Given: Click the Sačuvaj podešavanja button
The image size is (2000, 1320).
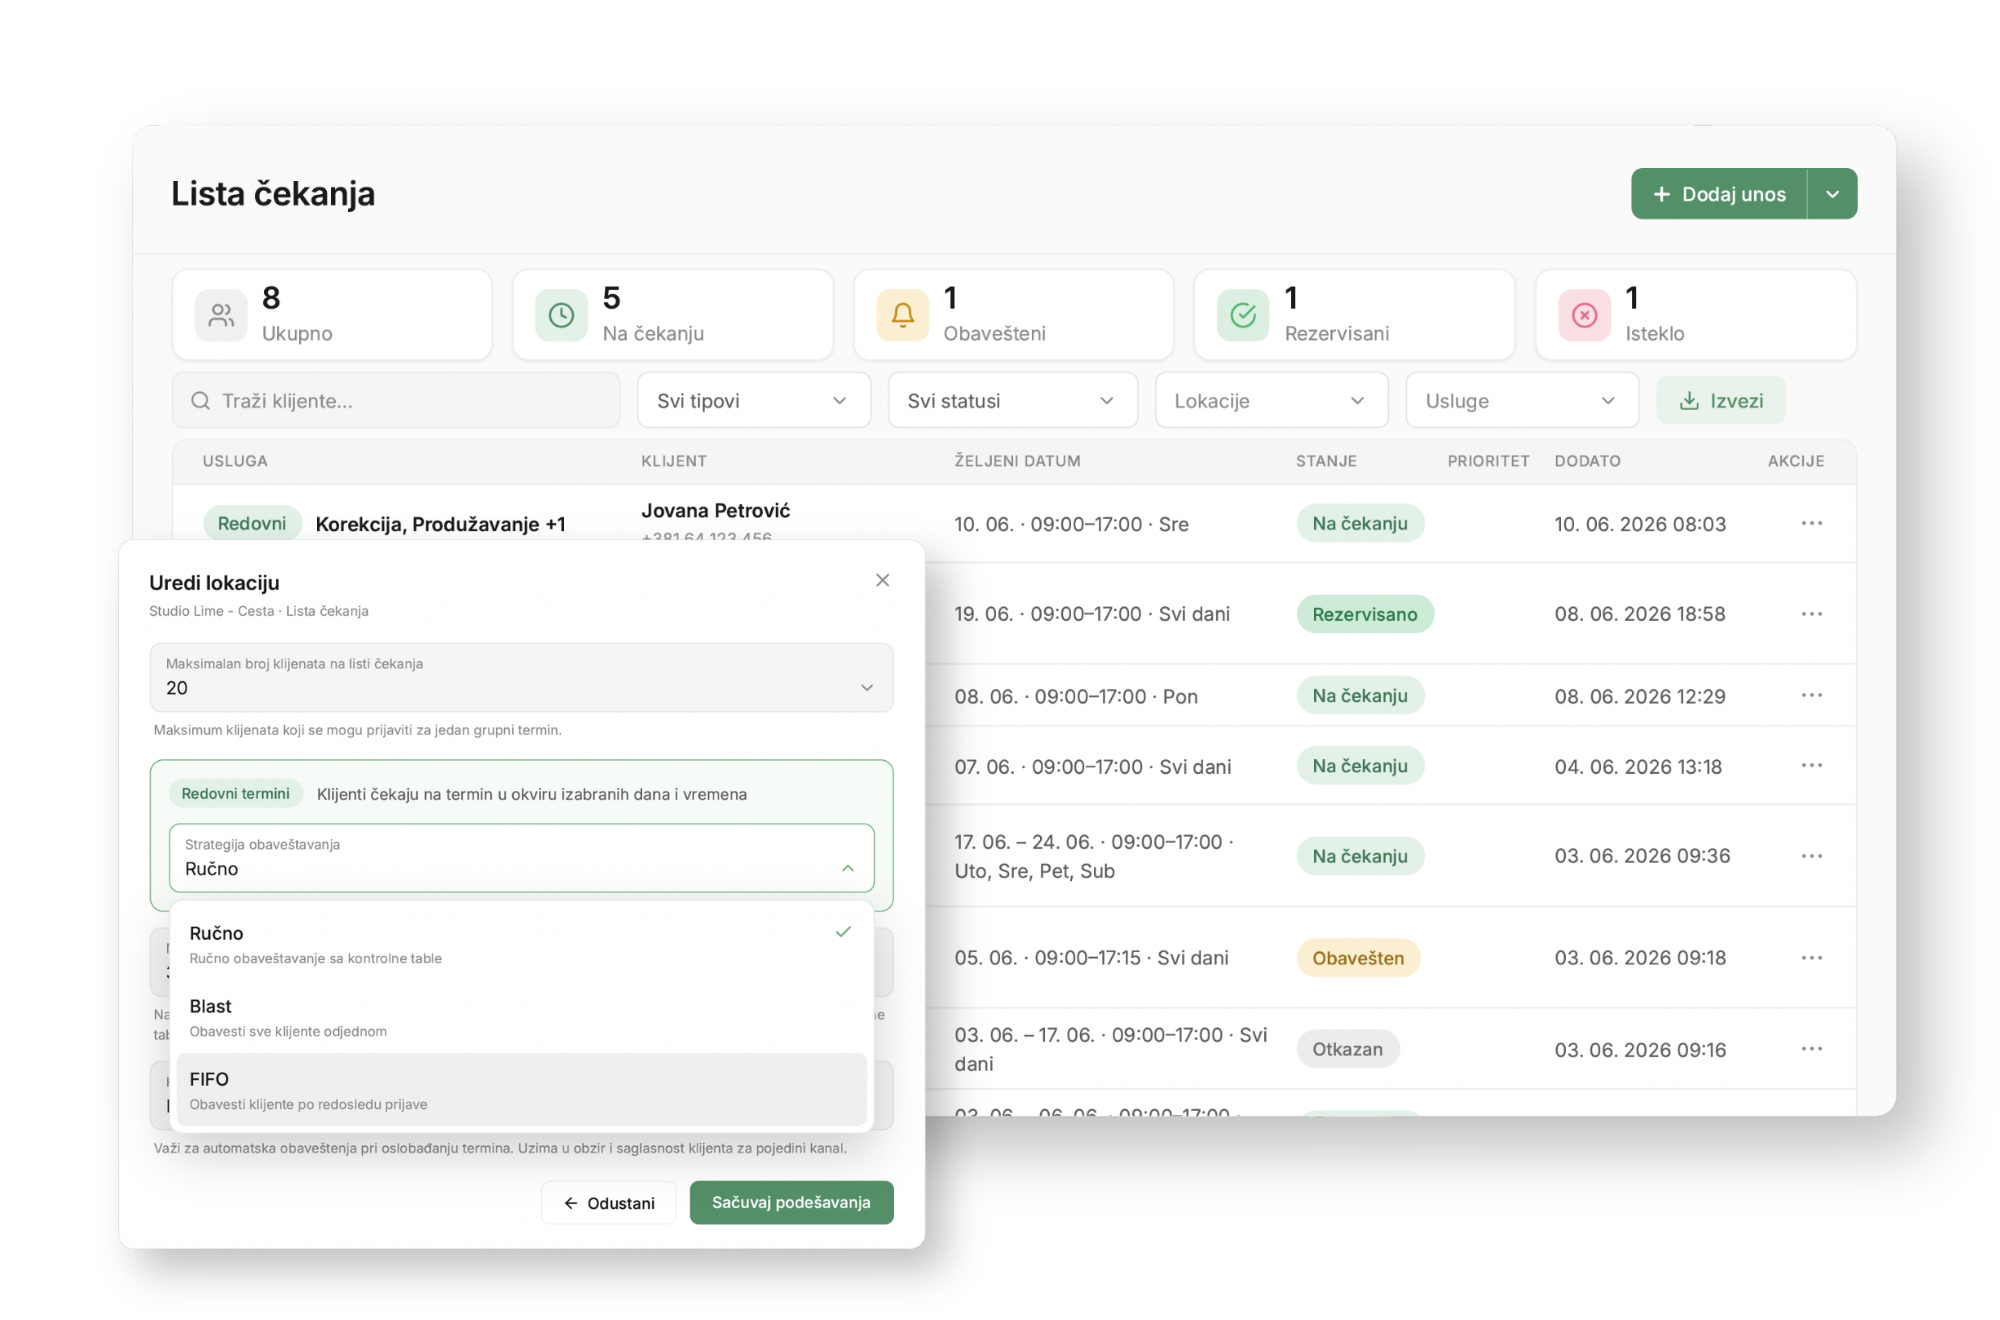Looking at the screenshot, I should point(791,1202).
